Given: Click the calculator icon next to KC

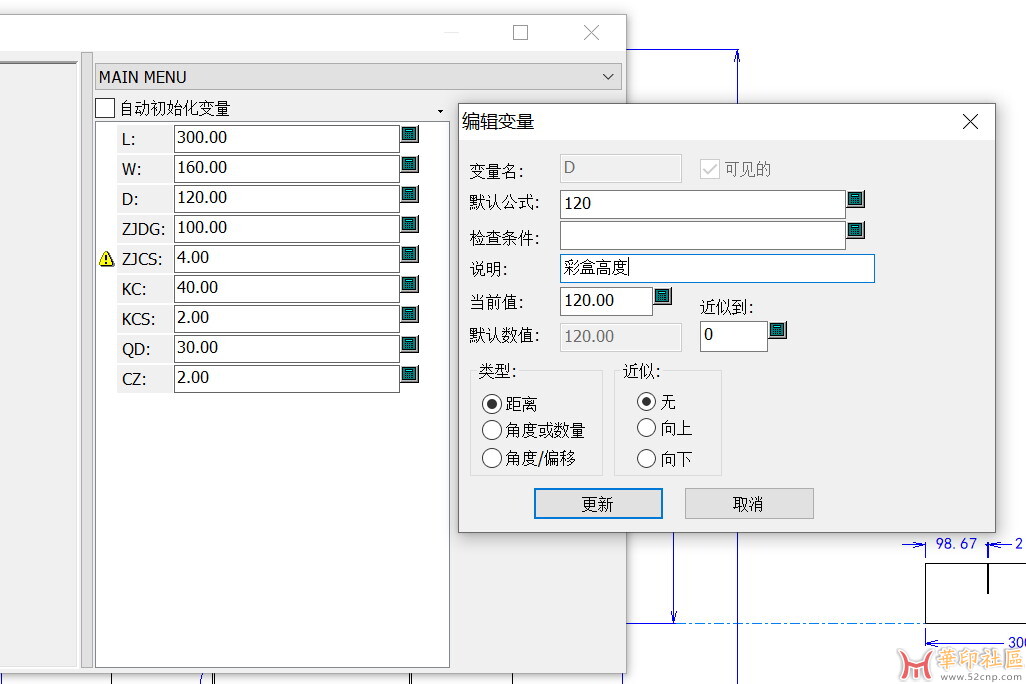Looking at the screenshot, I should pos(410,284).
